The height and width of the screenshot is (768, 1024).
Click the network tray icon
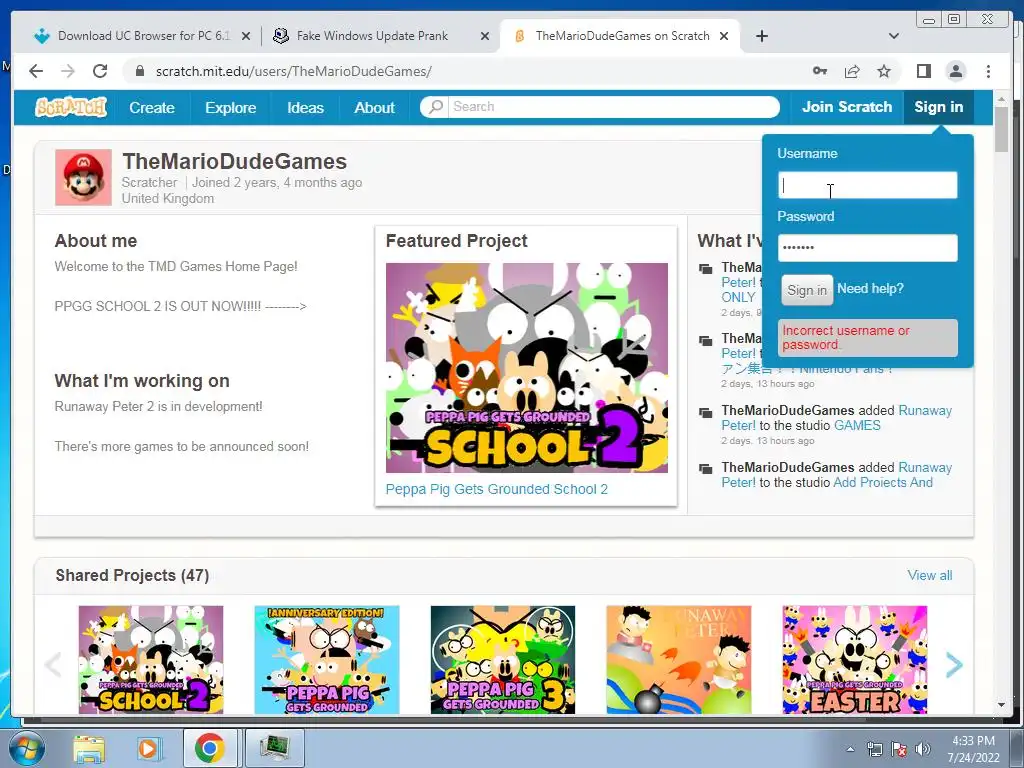(x=874, y=749)
